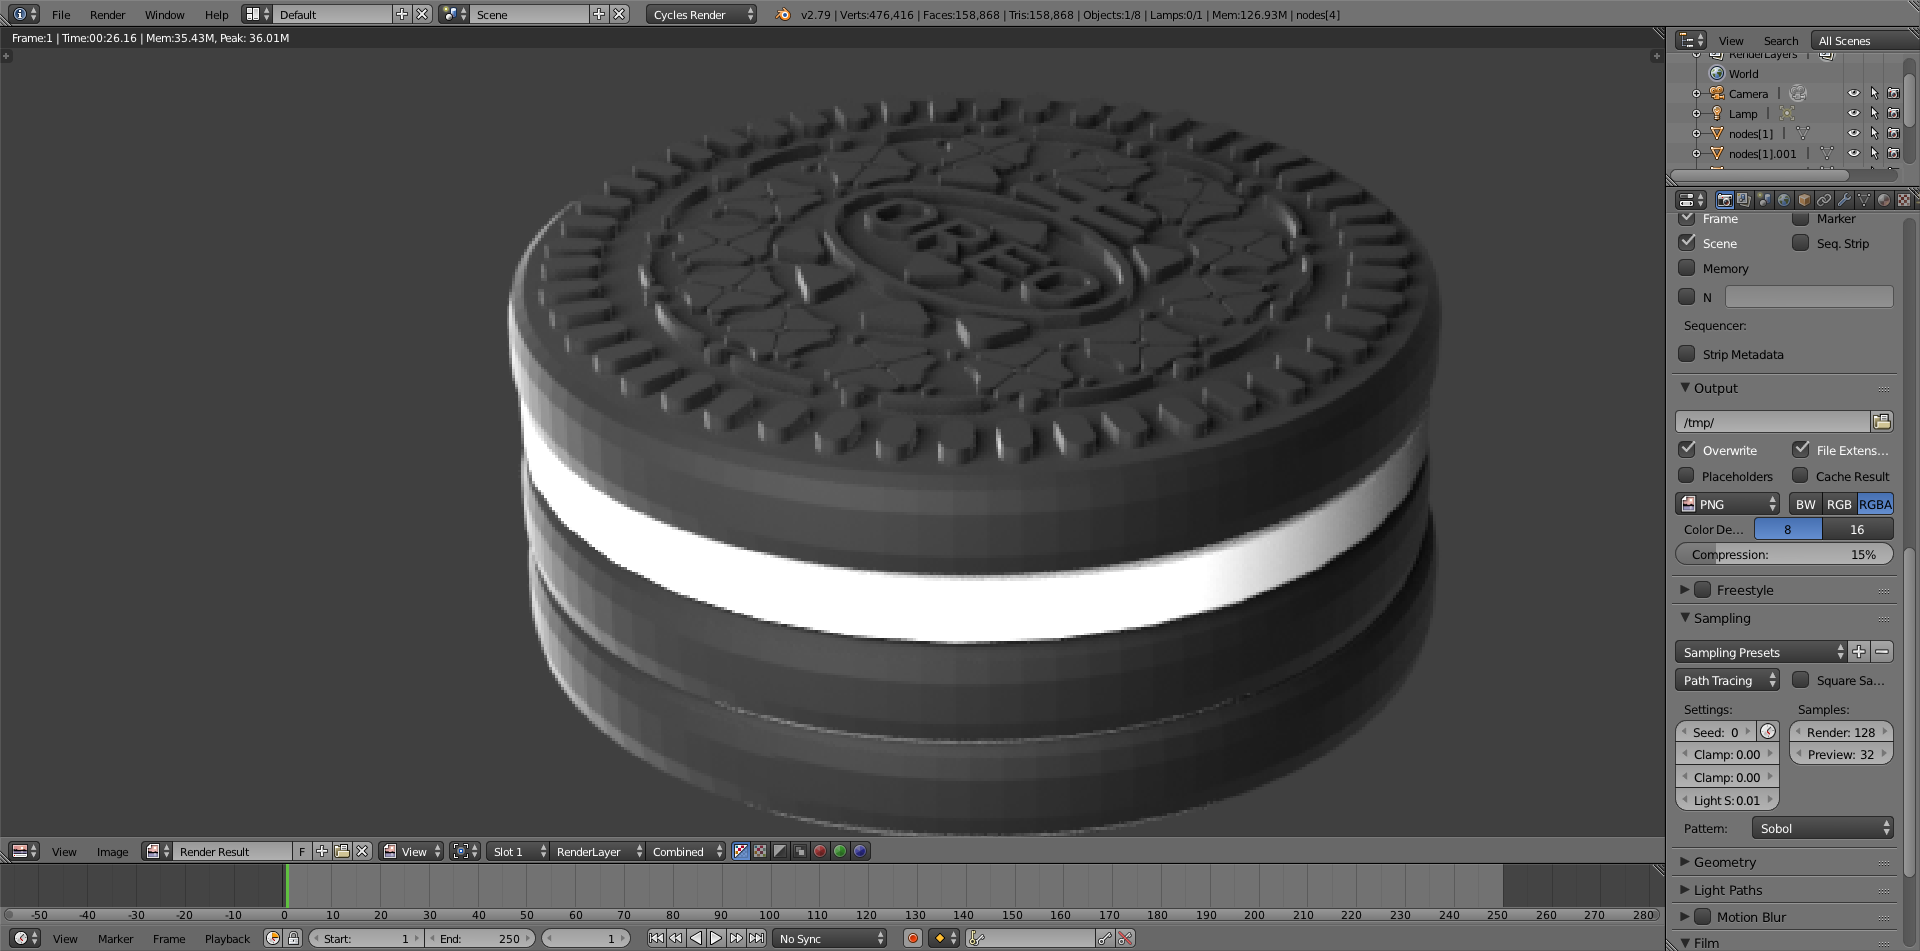Uncheck the Overwrite option
The width and height of the screenshot is (1920, 951).
coord(1687,450)
